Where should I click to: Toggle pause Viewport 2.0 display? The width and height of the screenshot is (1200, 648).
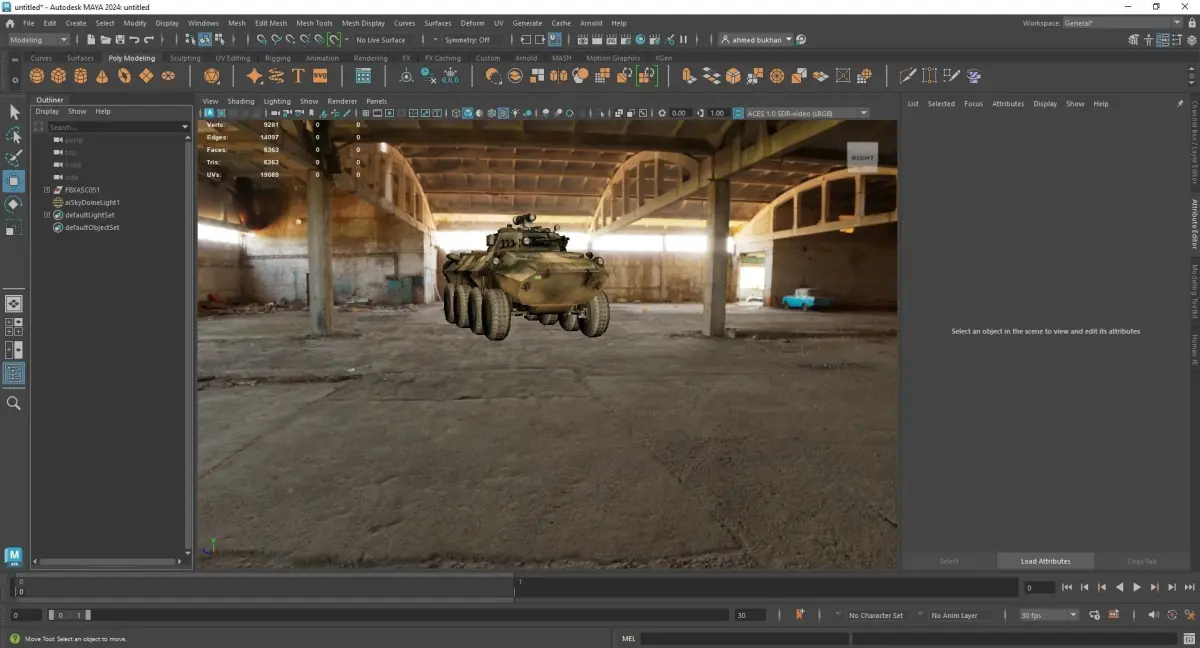click(x=685, y=40)
